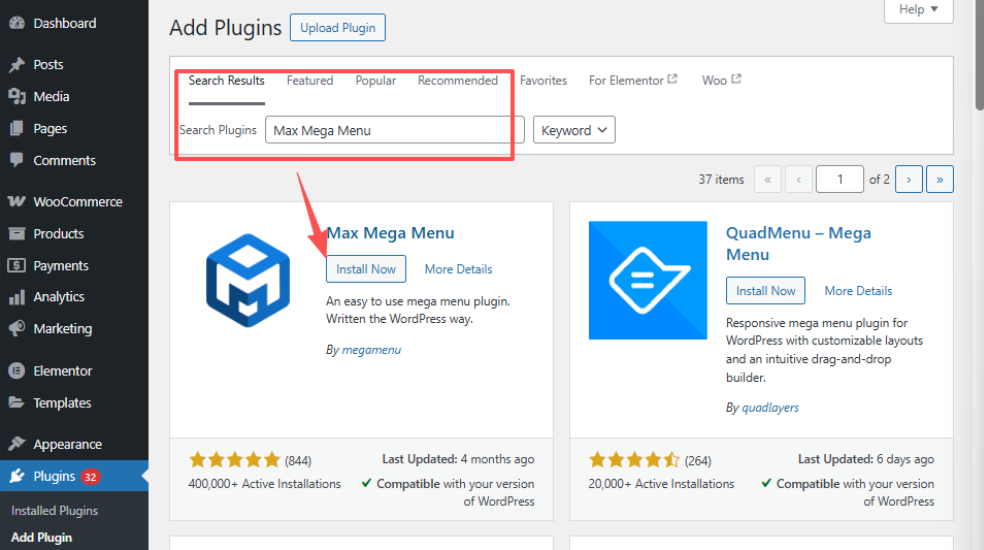
Task: Click the Upload Plugin button
Action: tap(337, 28)
